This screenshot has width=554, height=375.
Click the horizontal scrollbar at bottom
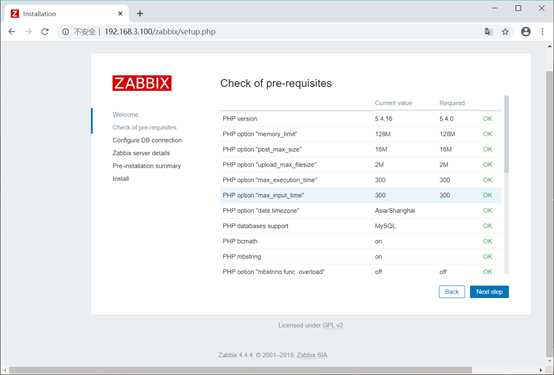click(240, 370)
